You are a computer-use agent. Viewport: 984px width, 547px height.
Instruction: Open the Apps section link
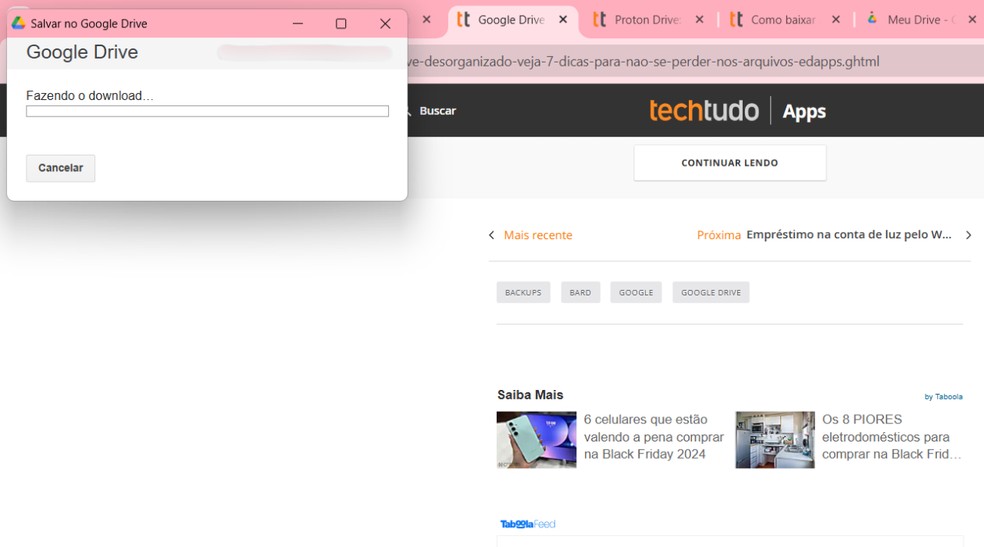(804, 112)
